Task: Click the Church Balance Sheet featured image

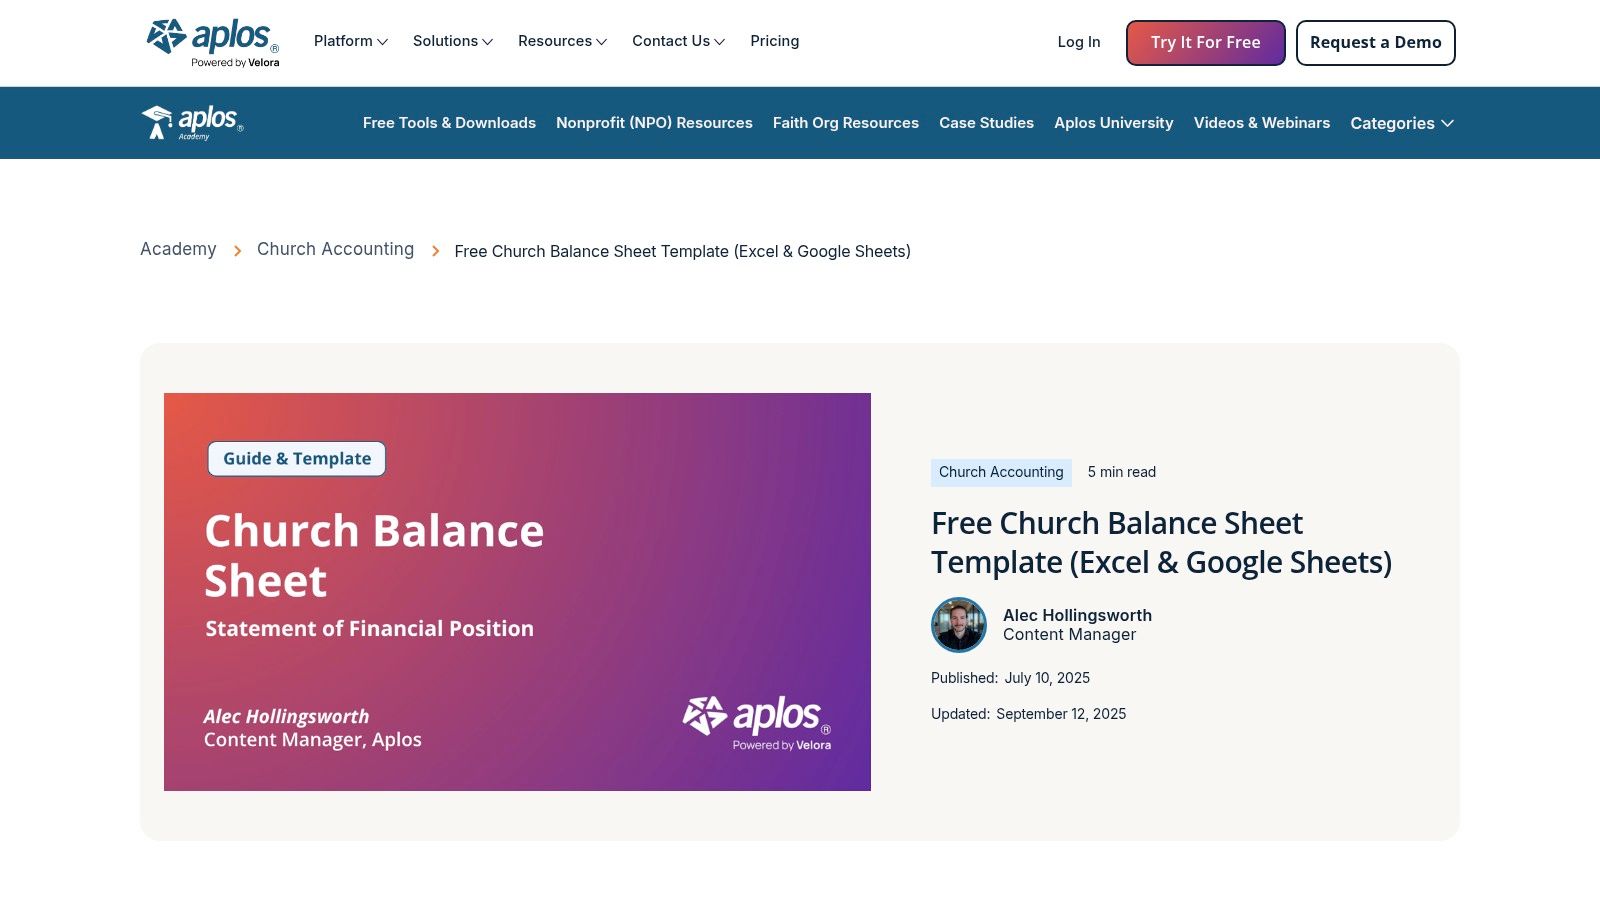Action: 517,592
